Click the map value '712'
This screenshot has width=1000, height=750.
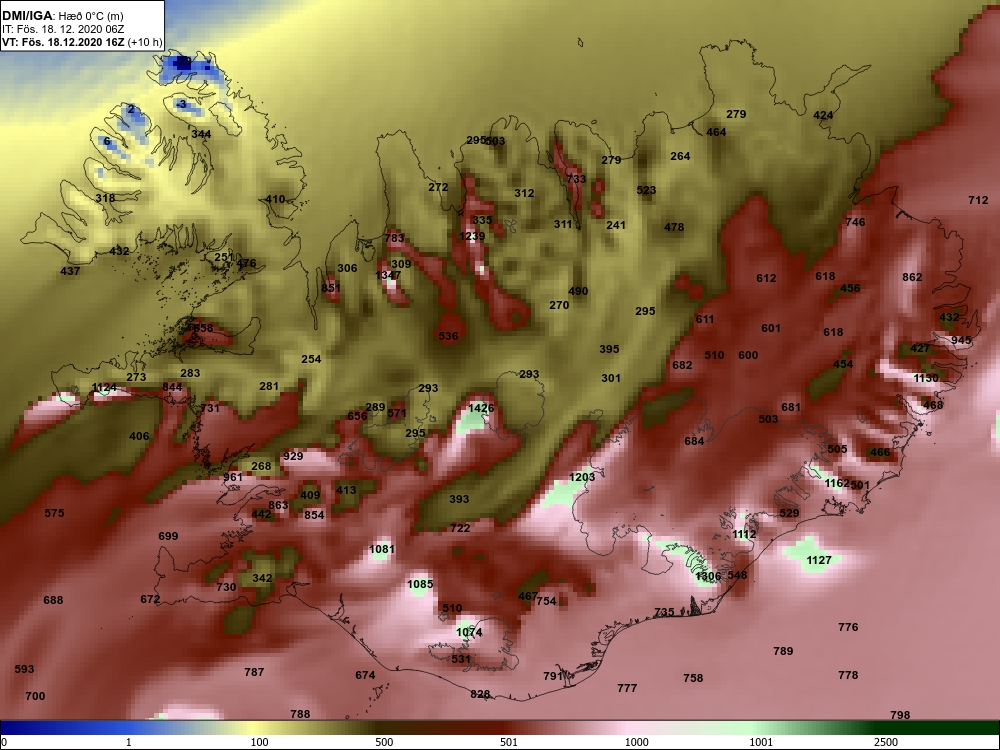pyautogui.click(x=978, y=200)
